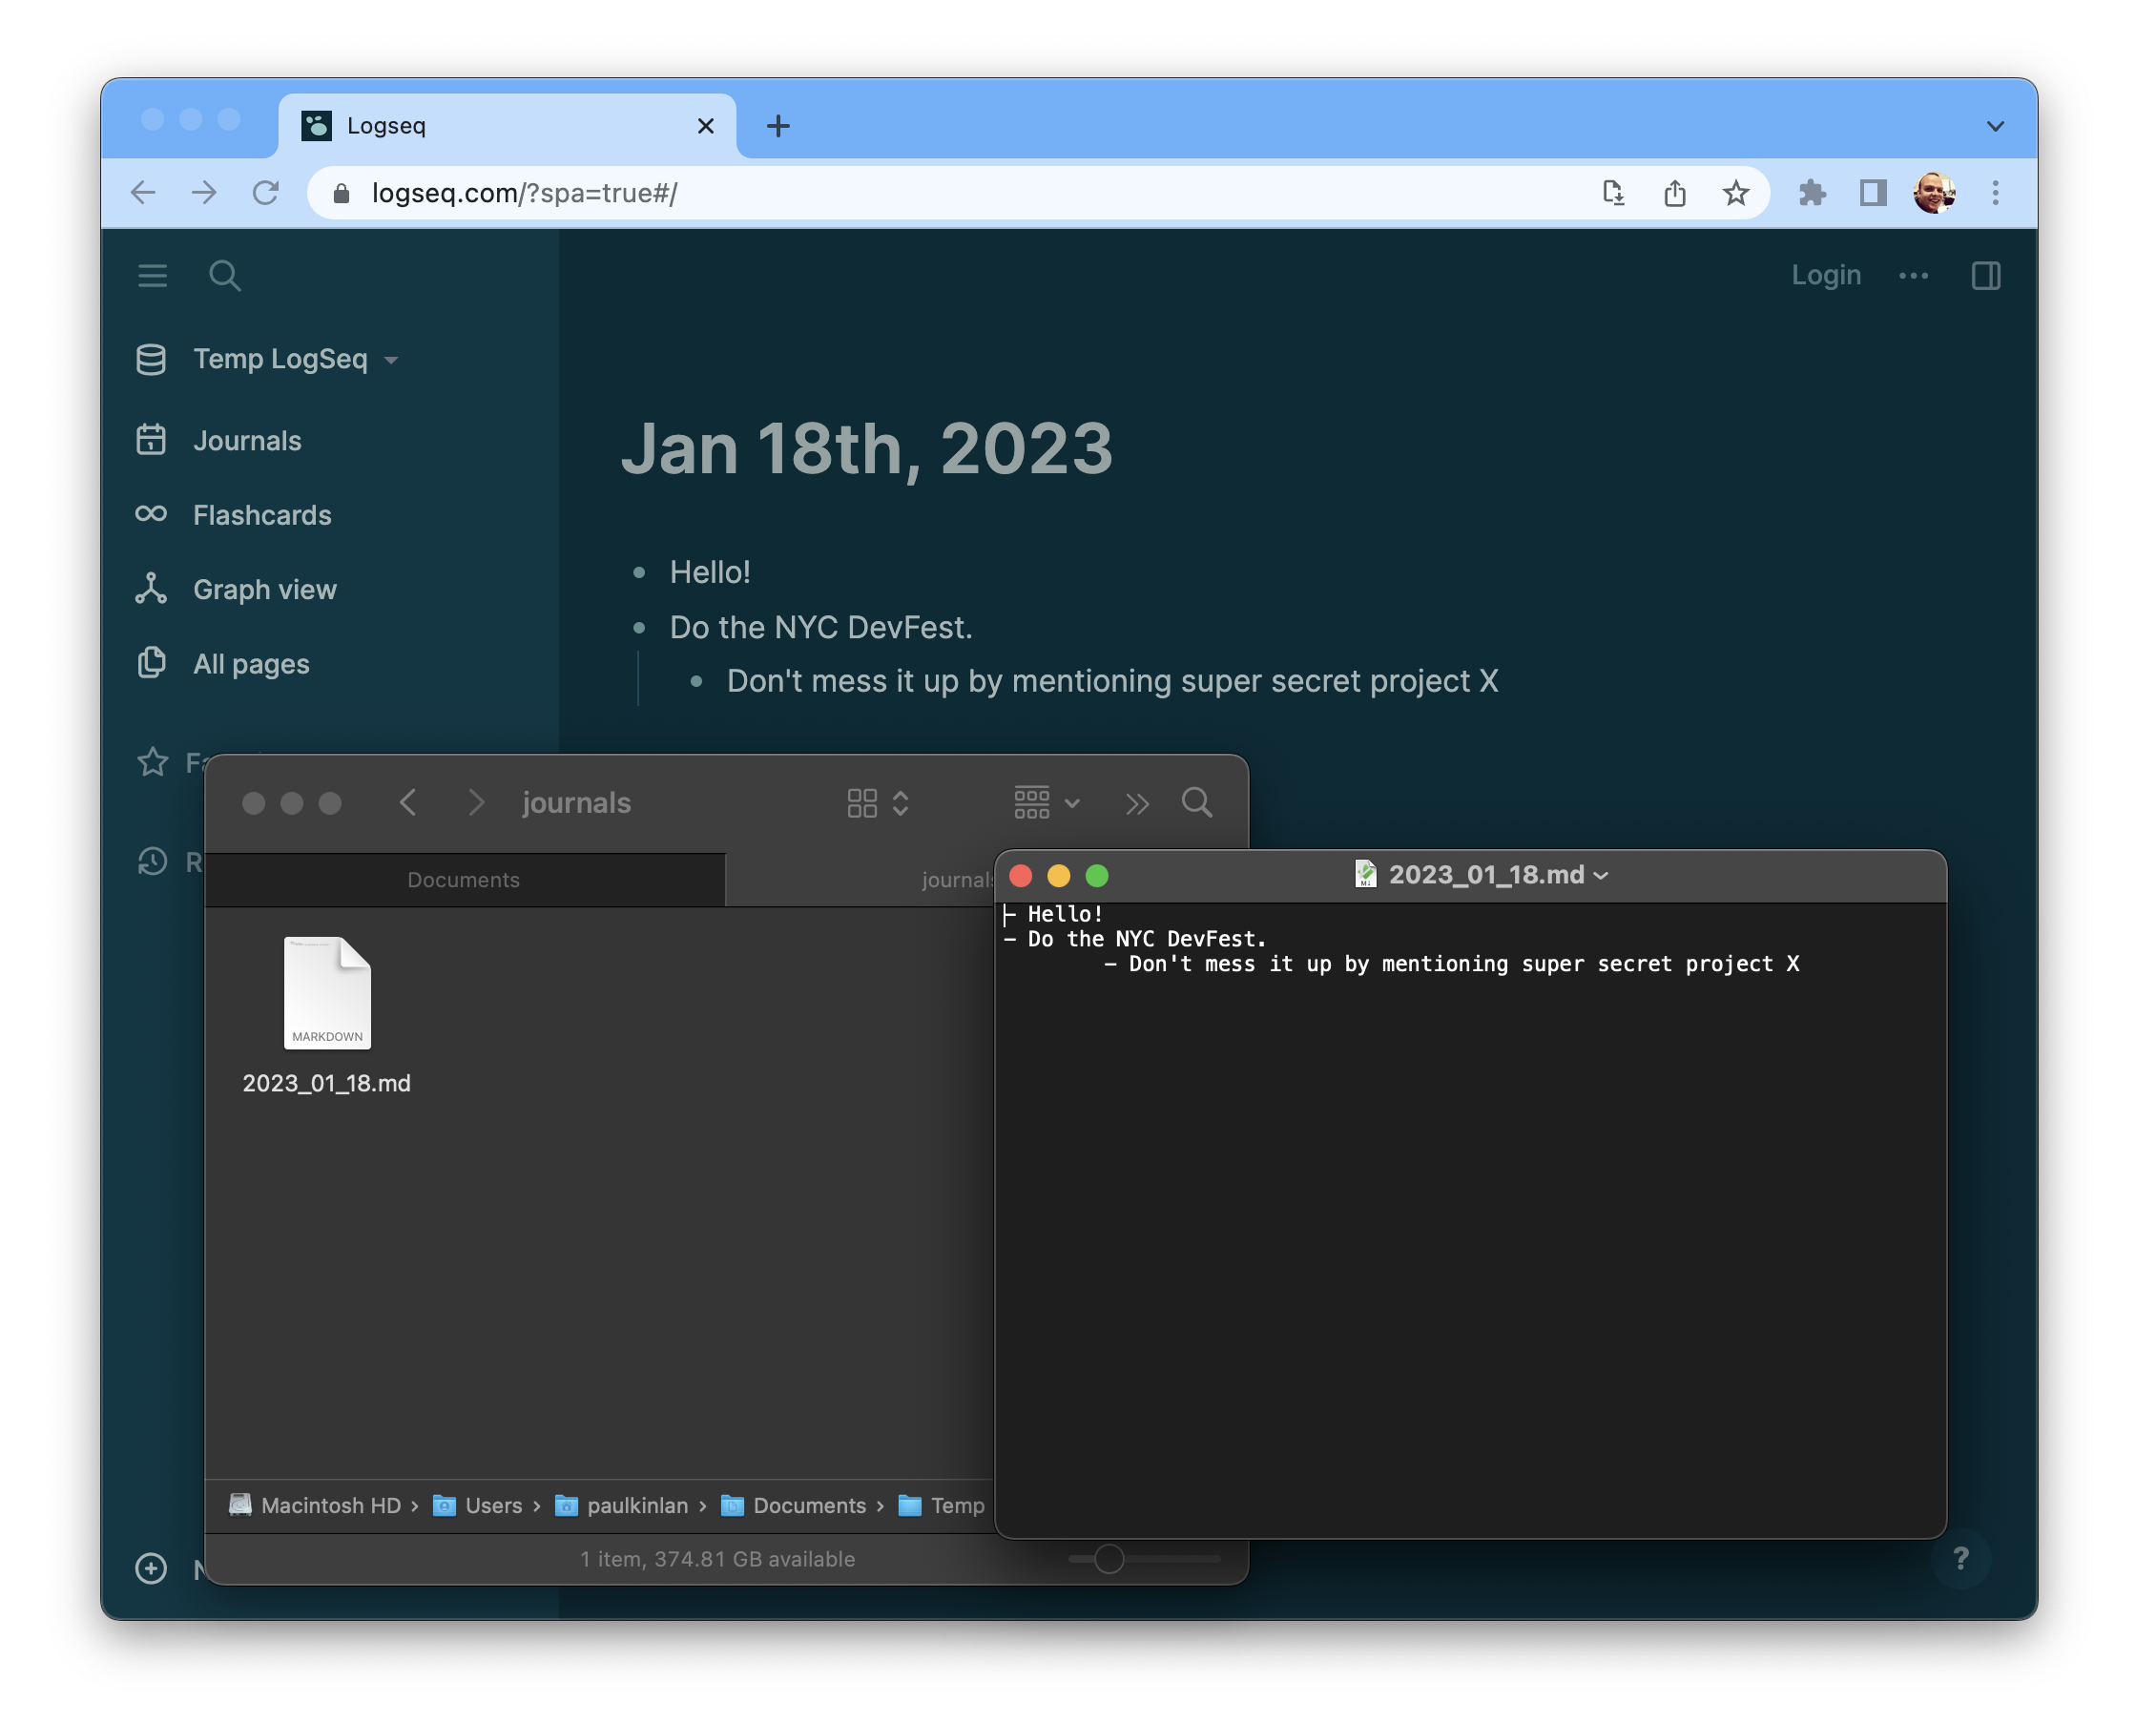
Task: Click Users in Finder path bar
Action: coord(477,1505)
